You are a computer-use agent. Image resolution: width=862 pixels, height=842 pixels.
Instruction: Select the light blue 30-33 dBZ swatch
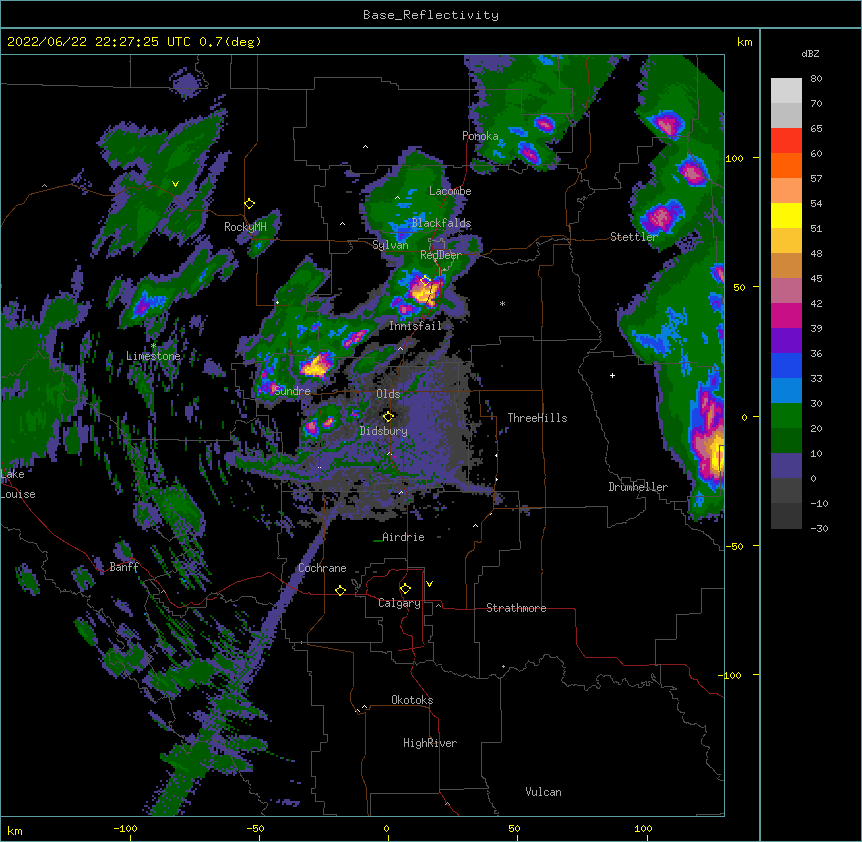(x=786, y=391)
